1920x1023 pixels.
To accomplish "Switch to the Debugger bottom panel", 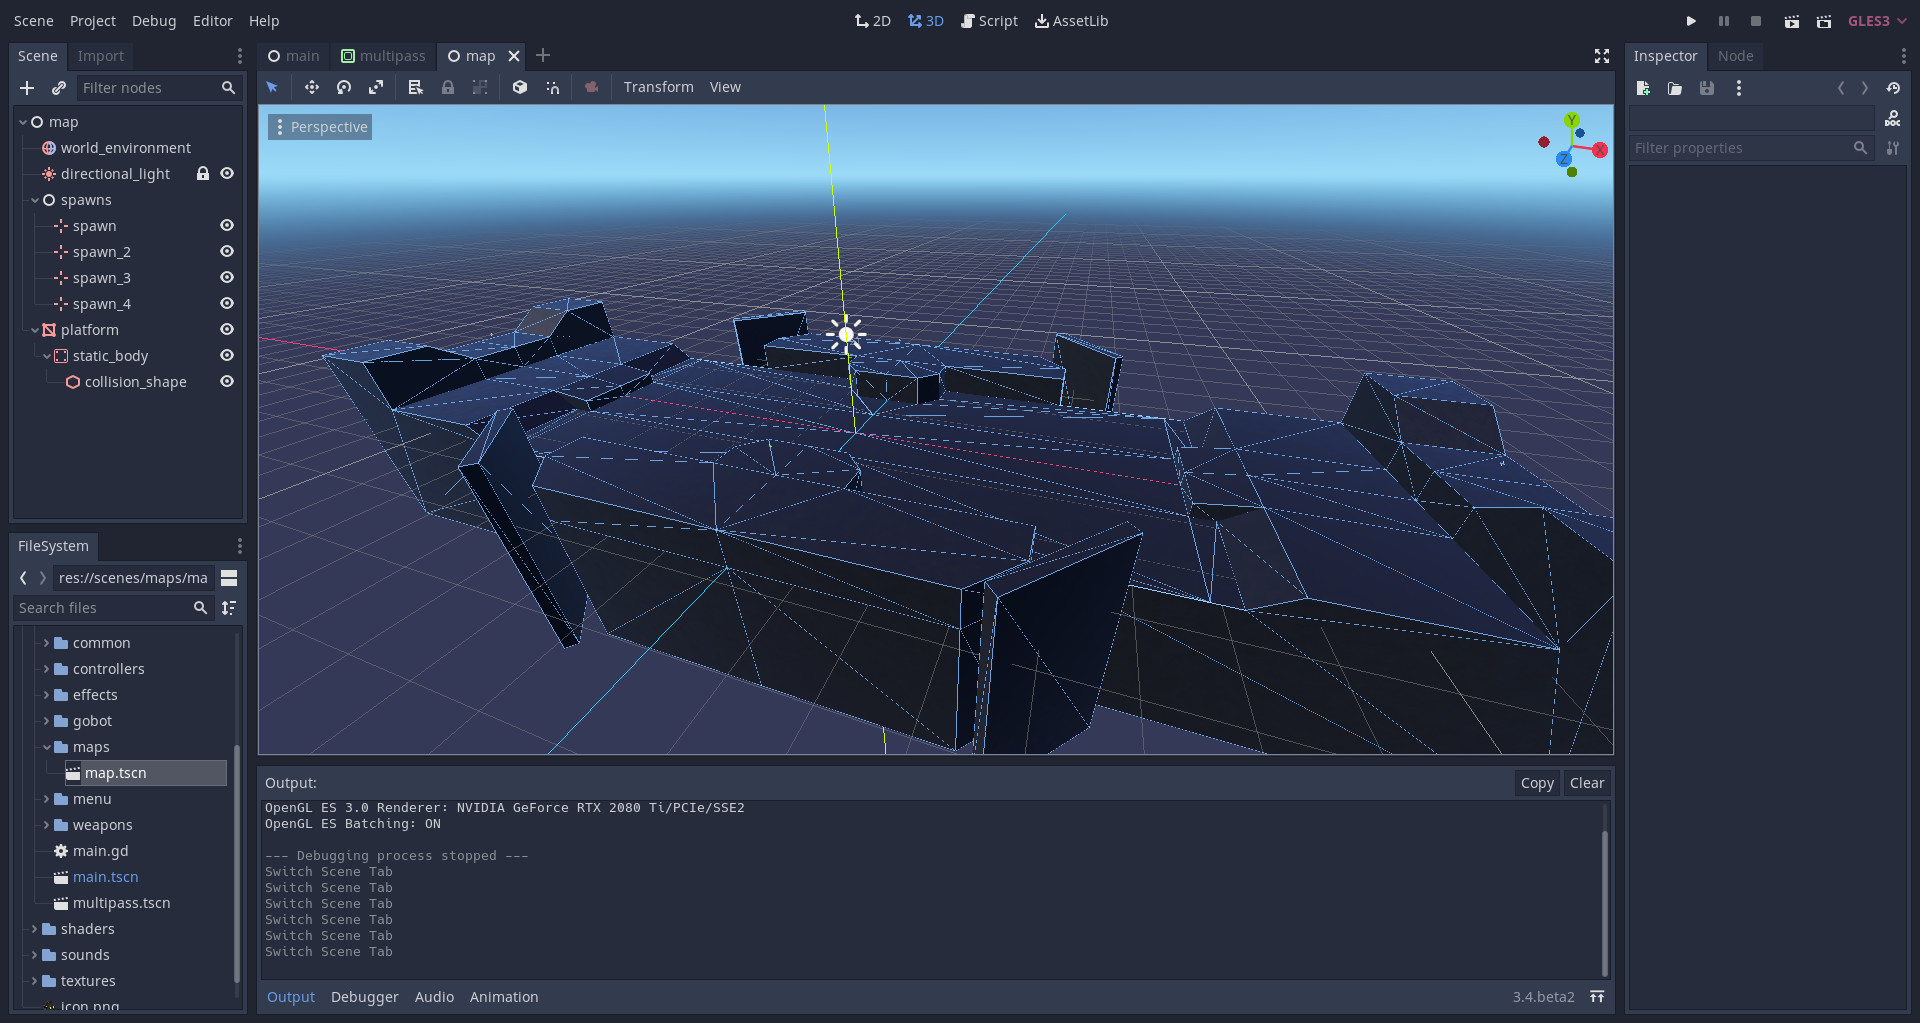I will [364, 996].
